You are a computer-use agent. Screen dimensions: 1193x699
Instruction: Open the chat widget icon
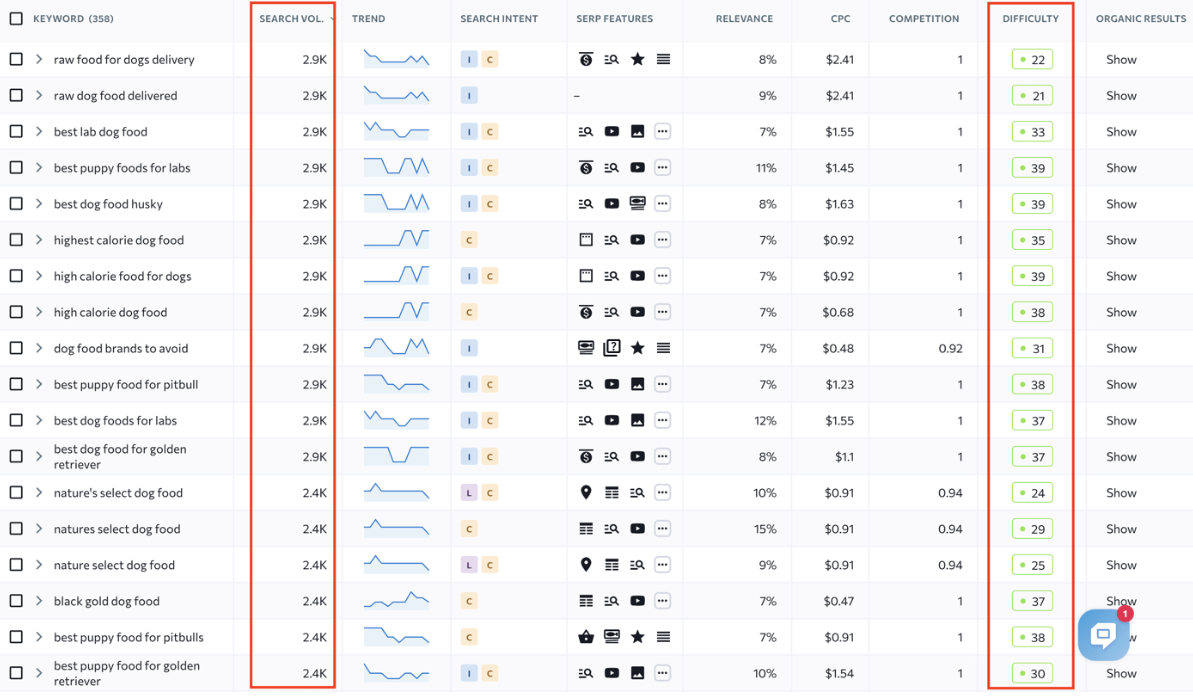click(x=1103, y=635)
